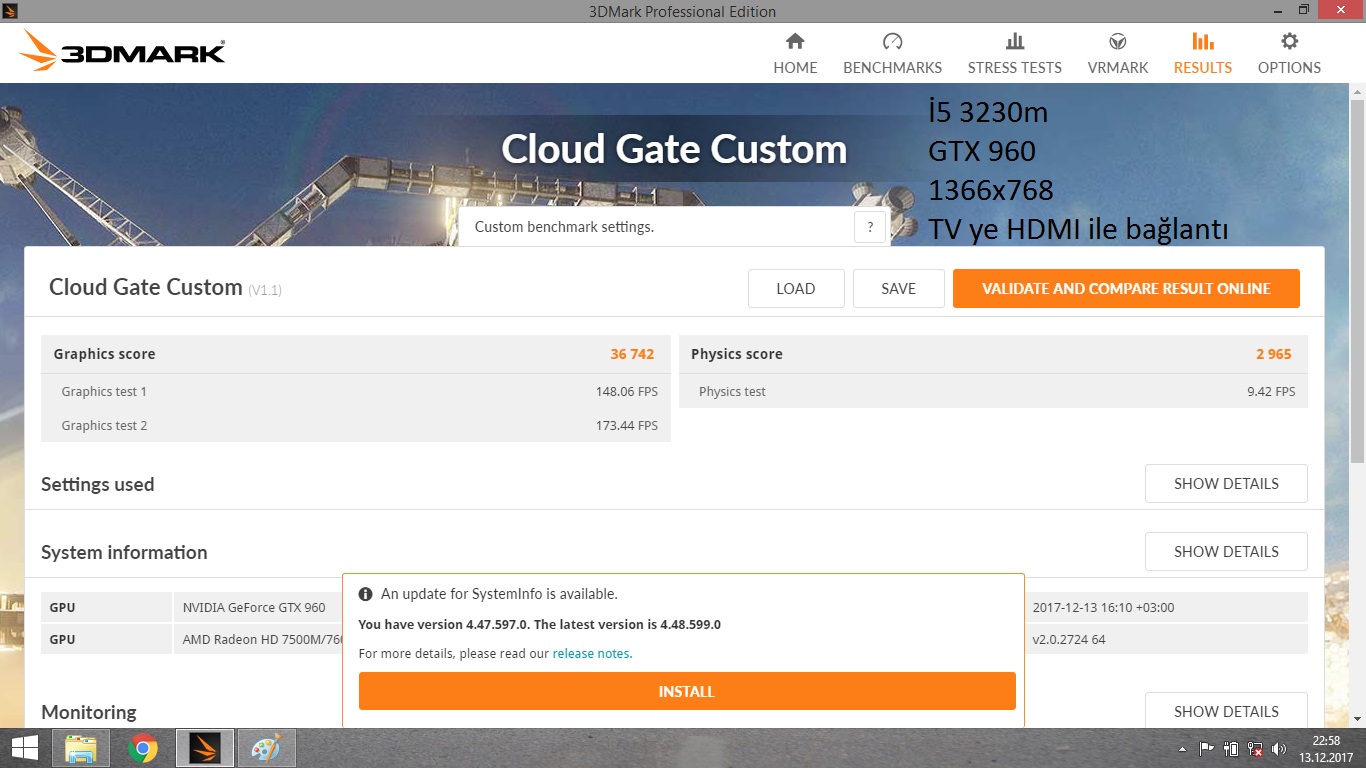Click the 2017-12-13 16:10 timestamp
The image size is (1366, 768).
point(1103,607)
